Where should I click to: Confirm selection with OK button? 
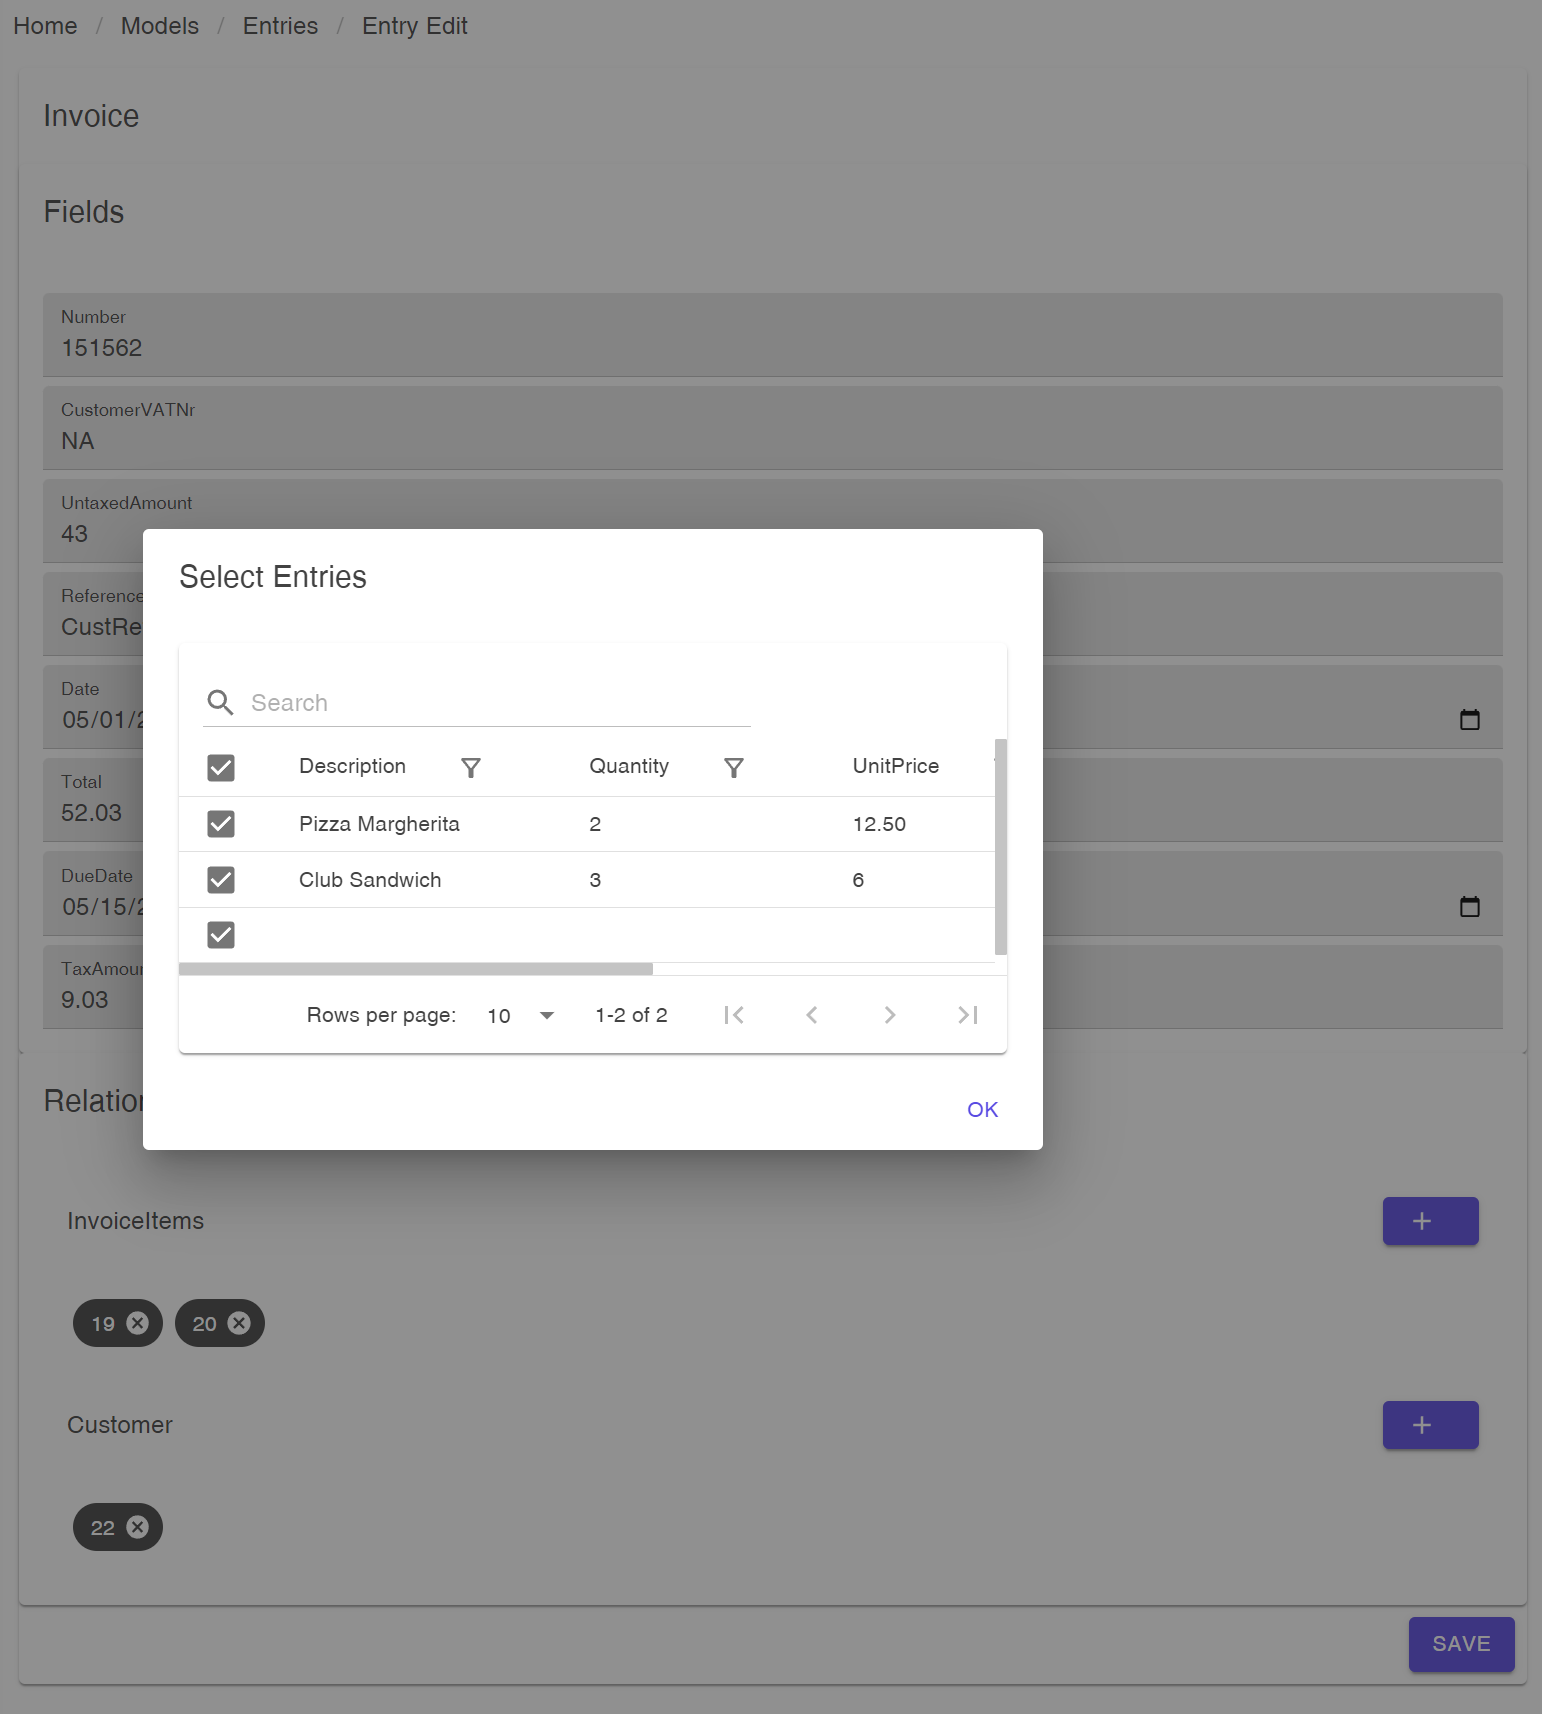click(982, 1109)
